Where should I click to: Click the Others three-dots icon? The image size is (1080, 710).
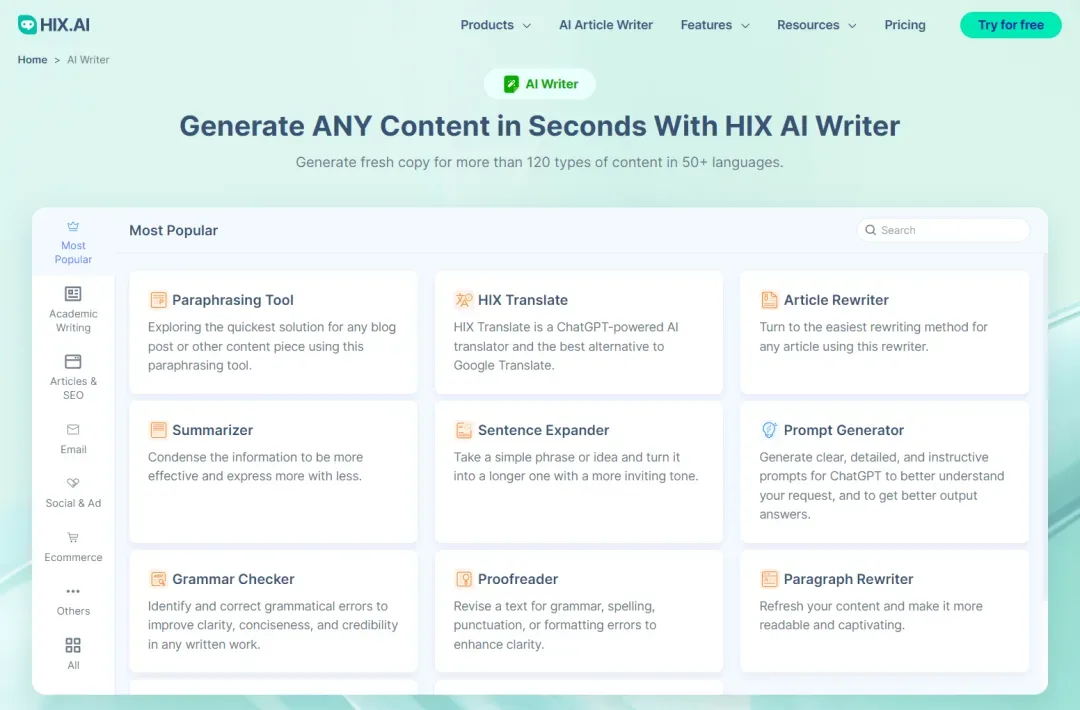tap(73, 592)
